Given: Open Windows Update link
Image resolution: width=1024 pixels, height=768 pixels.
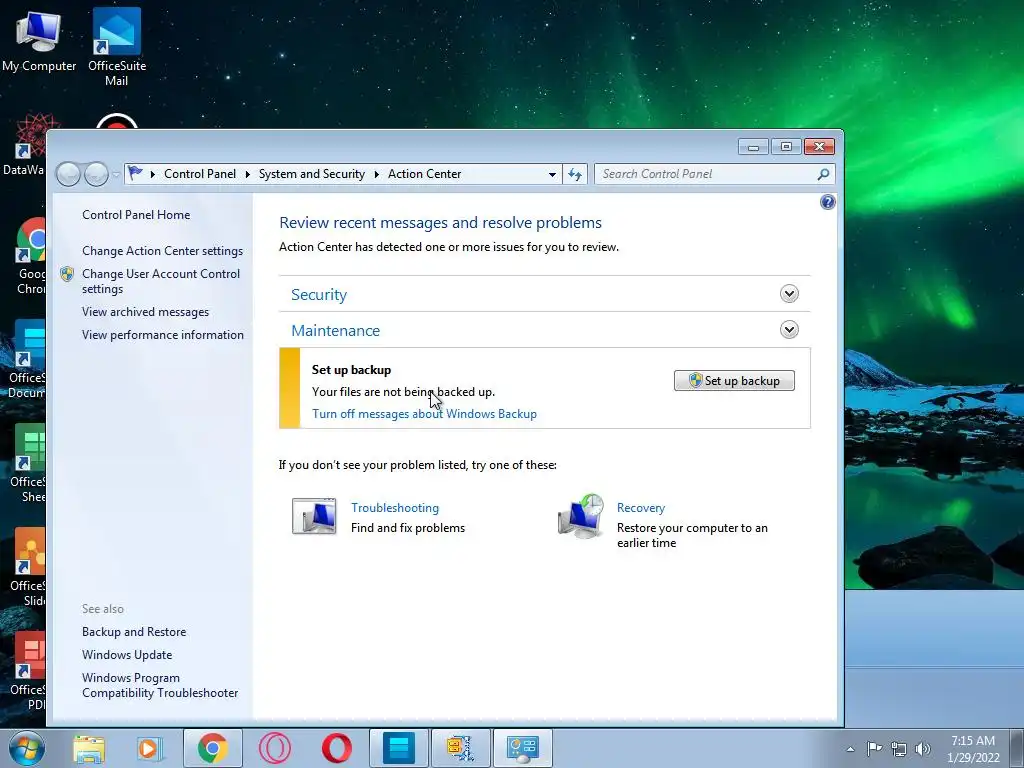Looking at the screenshot, I should pos(127,655).
